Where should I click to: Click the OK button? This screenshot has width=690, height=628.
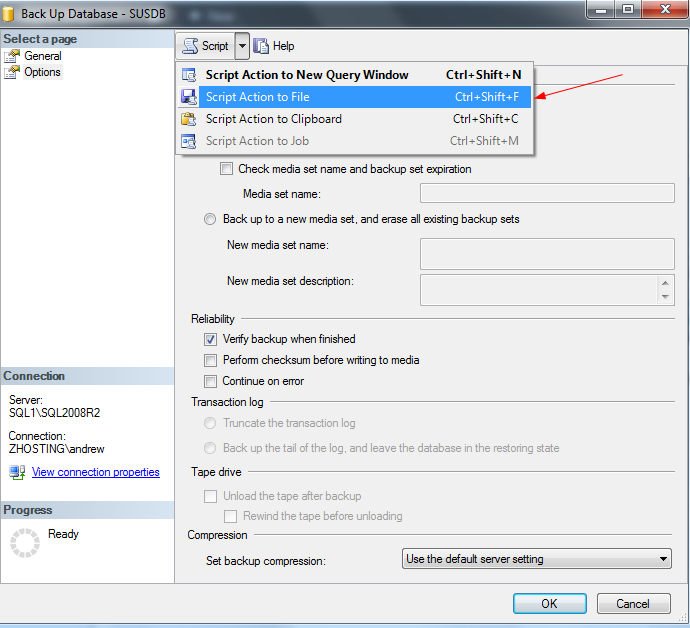(550, 603)
